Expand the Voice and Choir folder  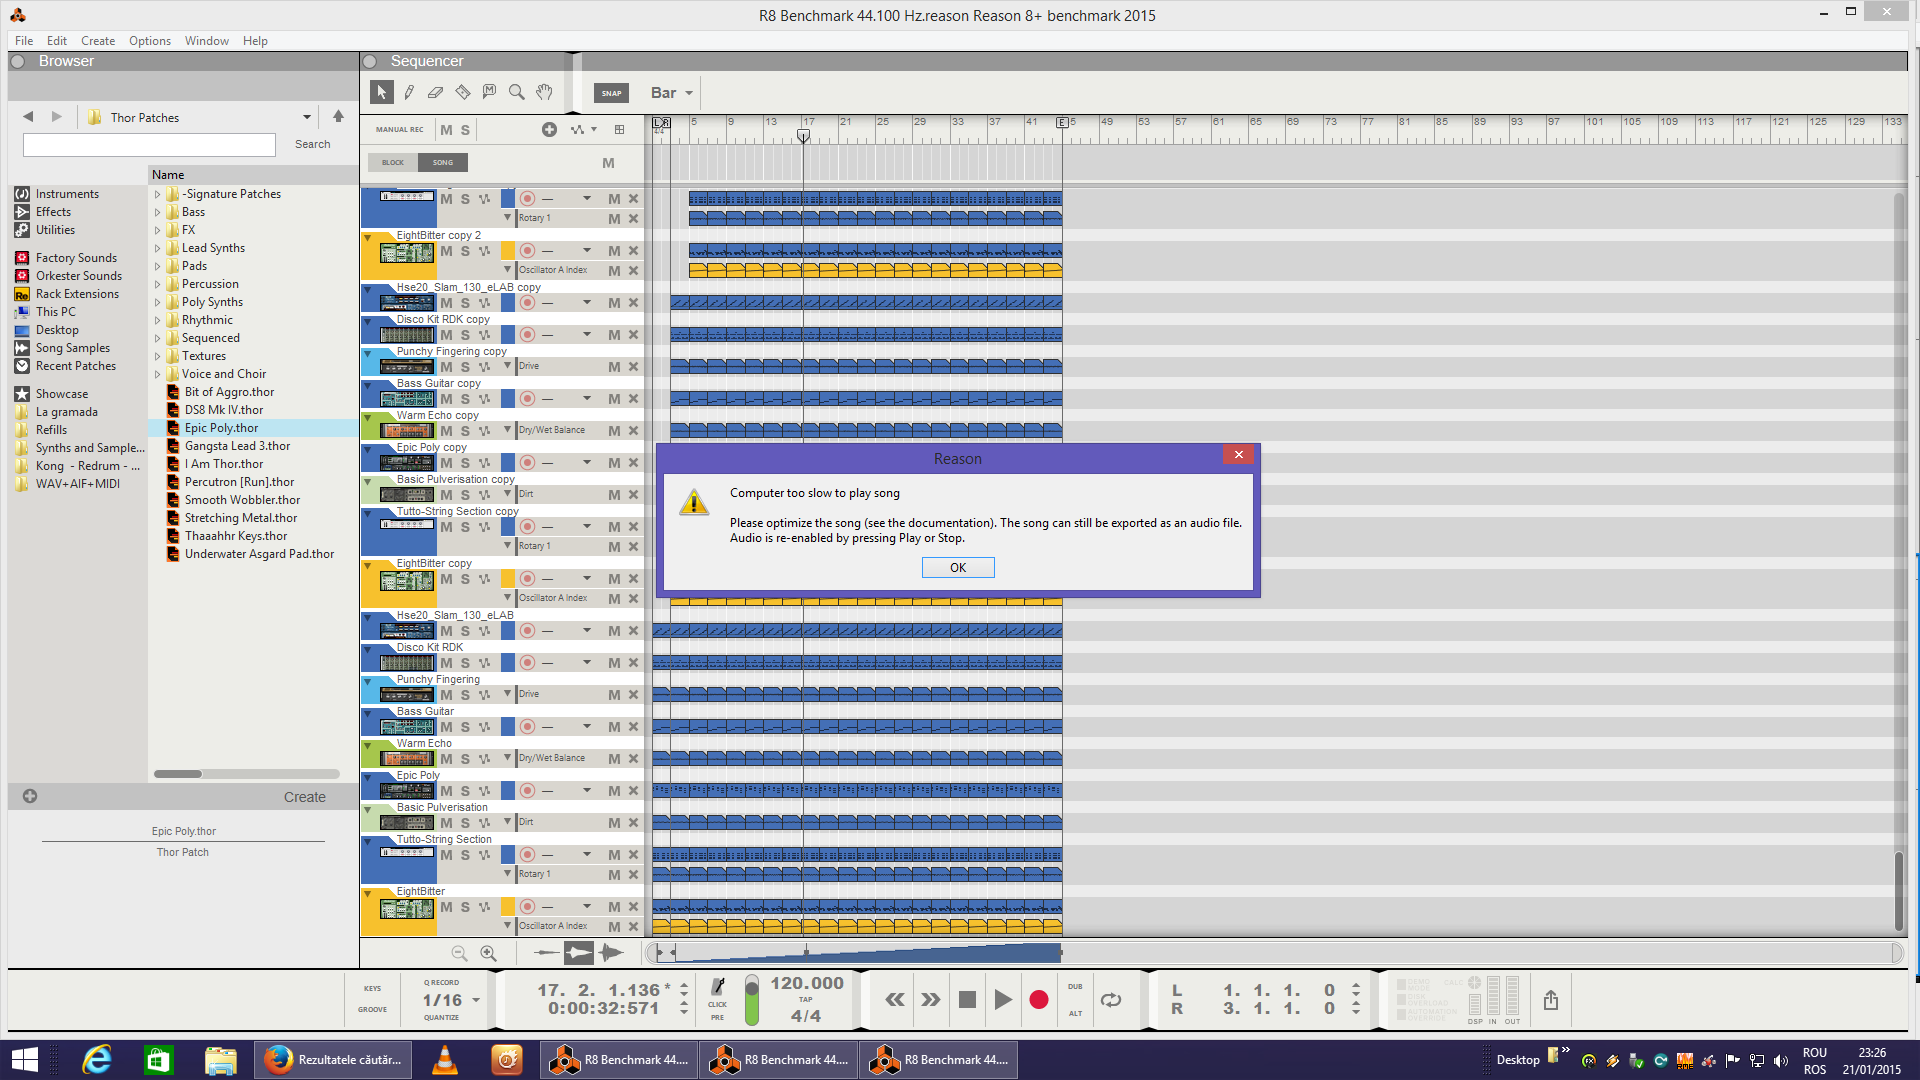(157, 374)
